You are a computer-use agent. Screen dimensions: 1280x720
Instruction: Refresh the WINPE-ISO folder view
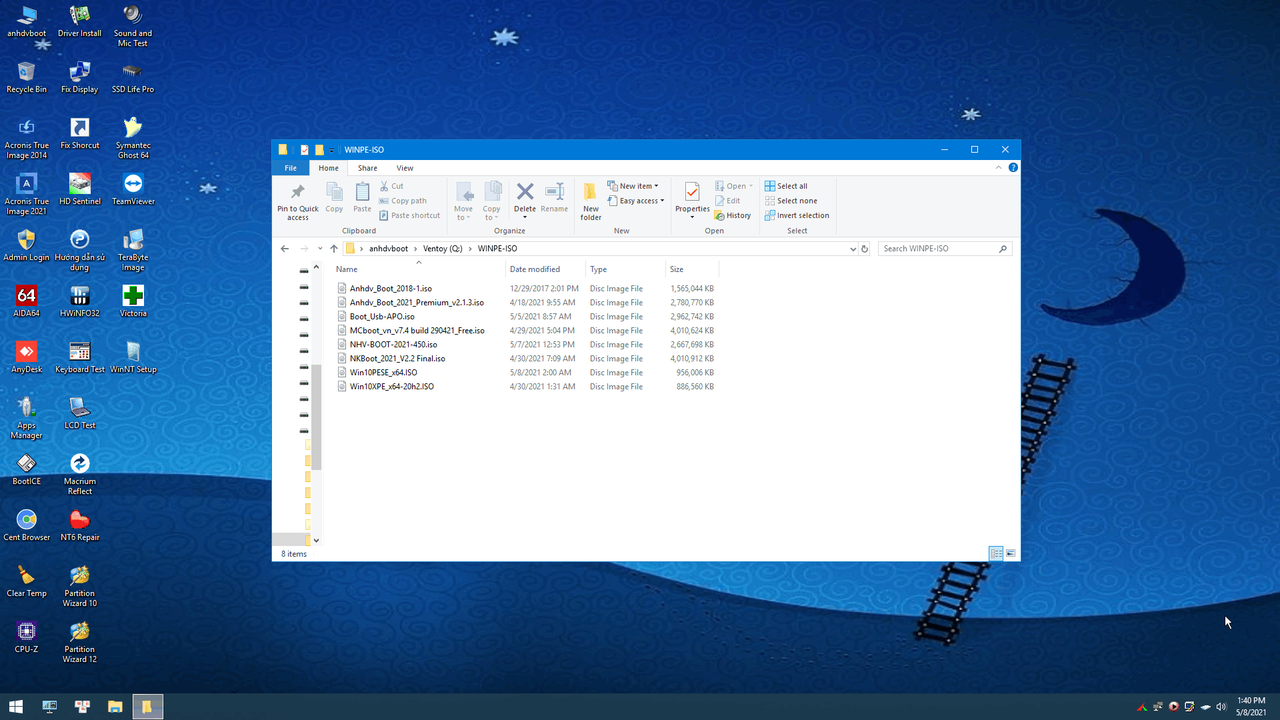coord(865,248)
